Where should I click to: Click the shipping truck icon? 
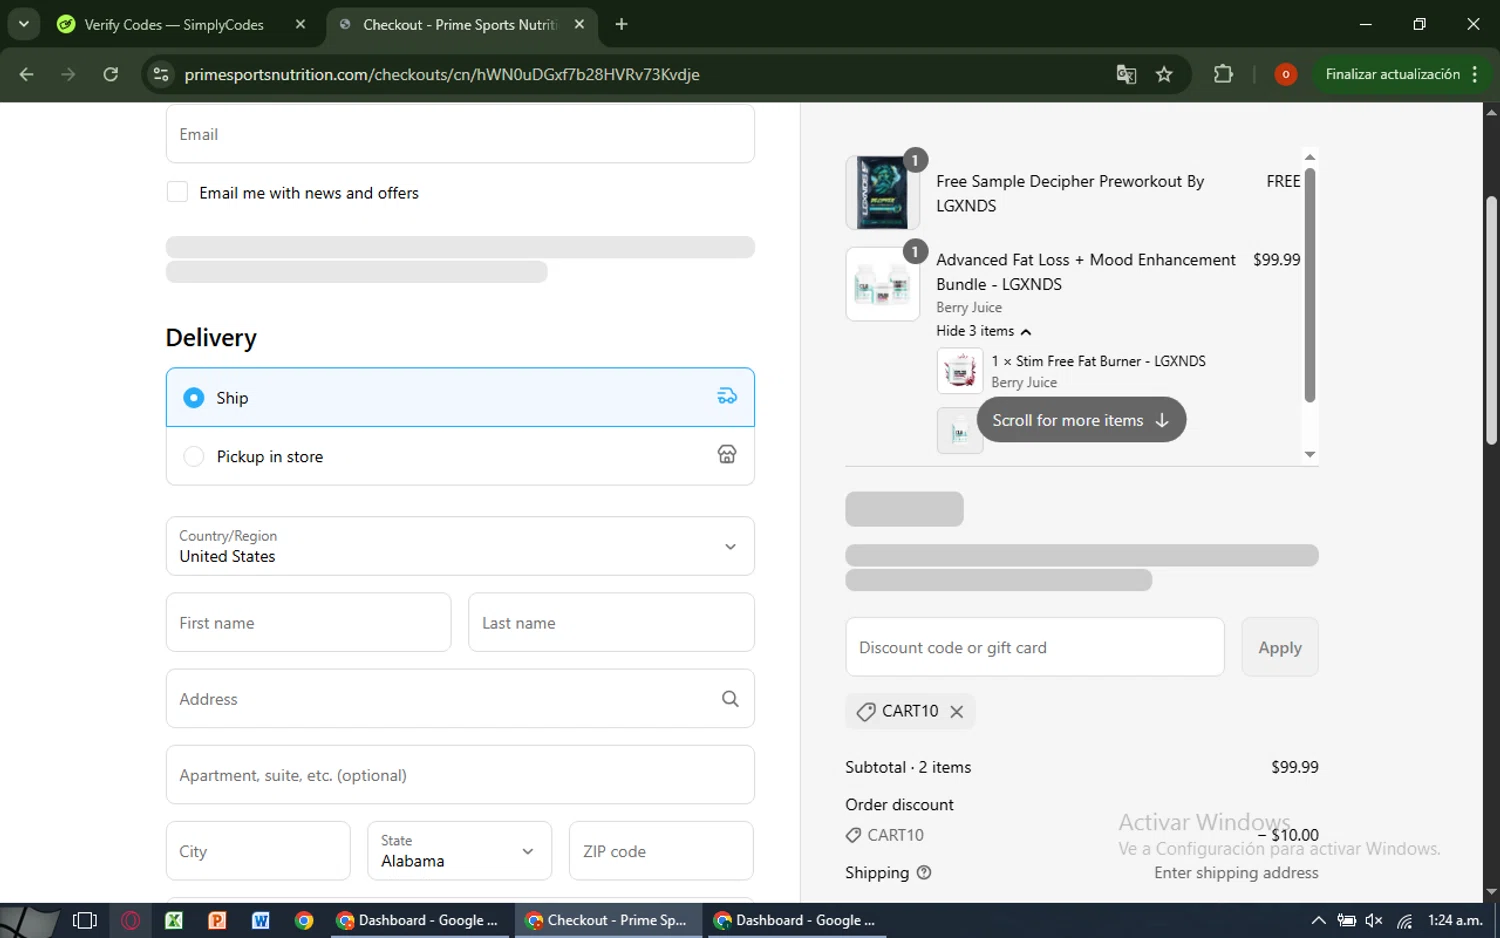[727, 397]
